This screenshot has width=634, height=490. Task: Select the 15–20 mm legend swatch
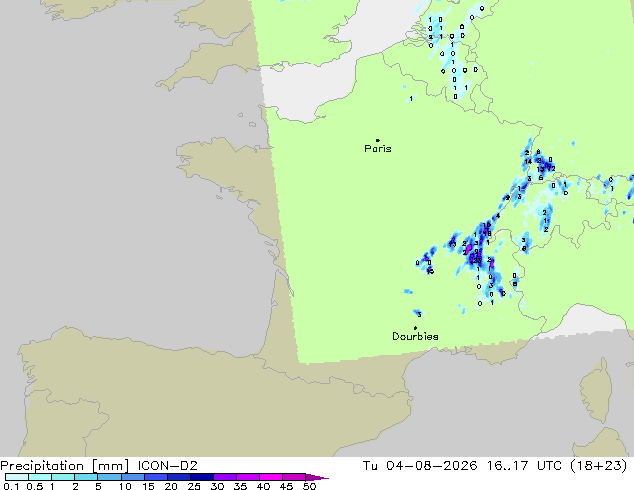[155, 477]
